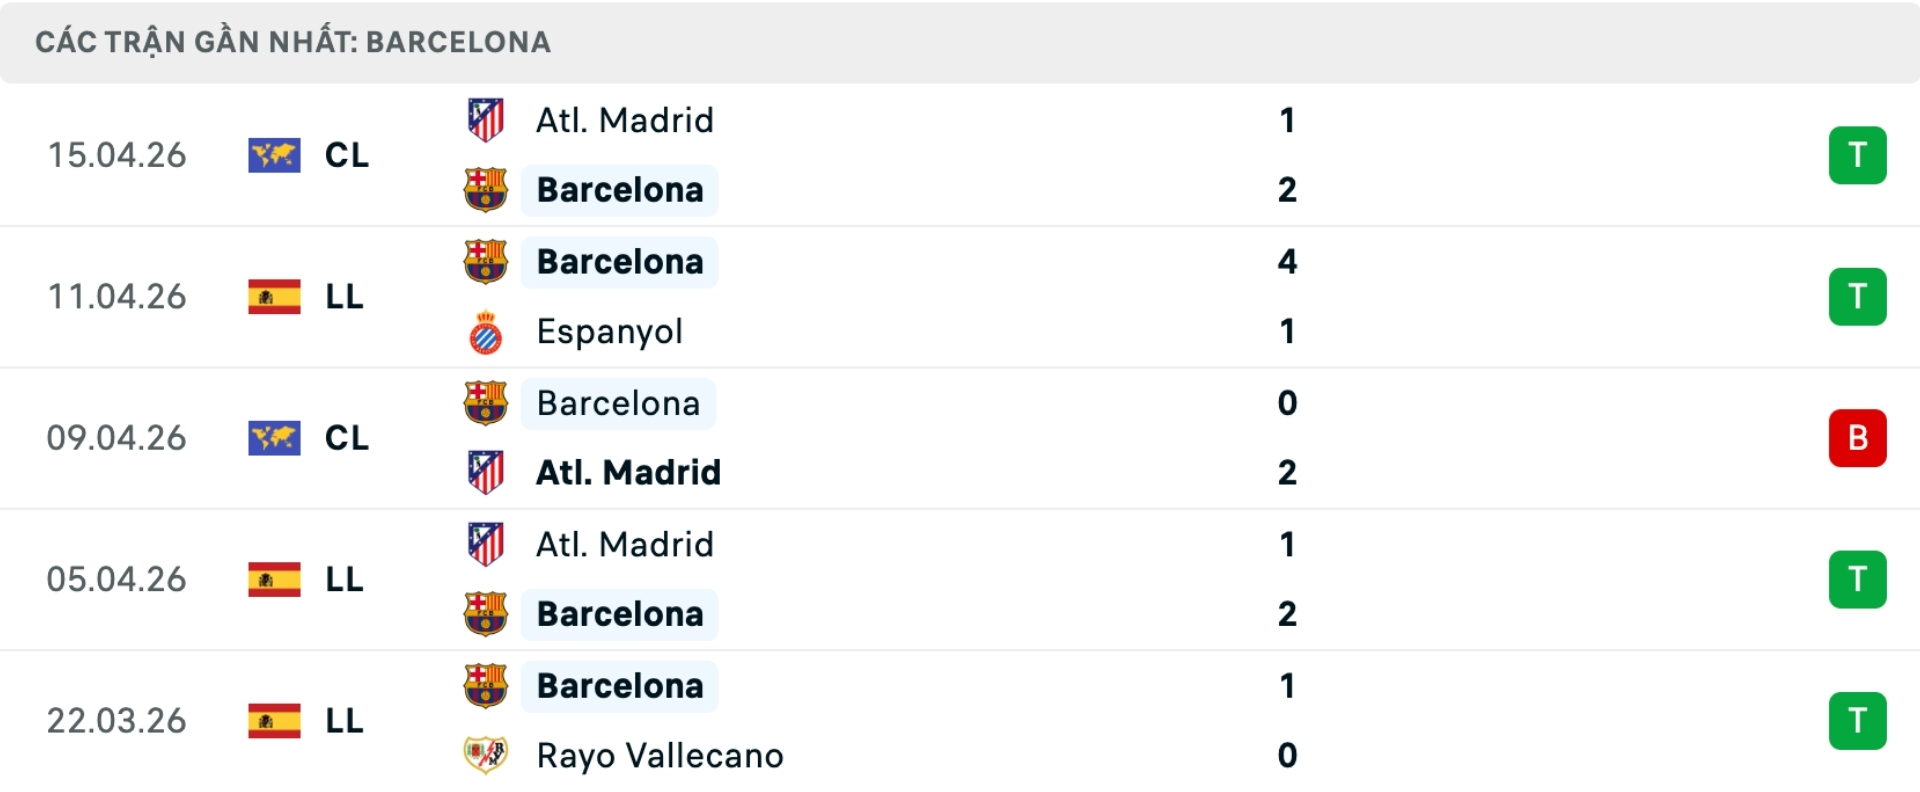Click Barcelona crest in 22.03.26 match
1920x792 pixels.
pos(486,686)
